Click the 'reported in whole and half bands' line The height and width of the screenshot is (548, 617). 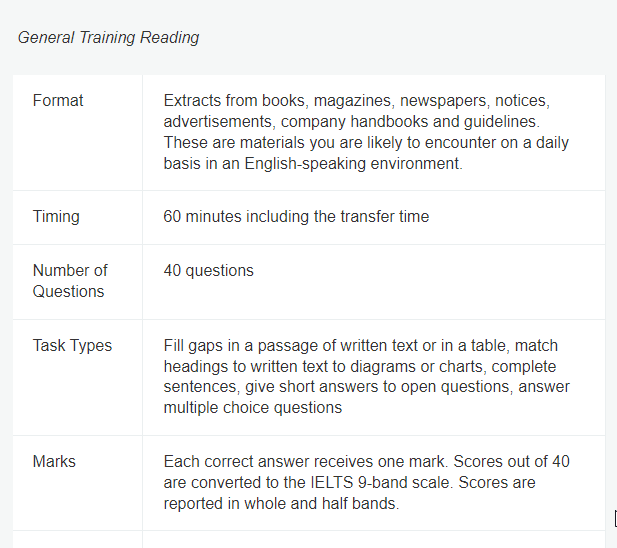(x=281, y=504)
